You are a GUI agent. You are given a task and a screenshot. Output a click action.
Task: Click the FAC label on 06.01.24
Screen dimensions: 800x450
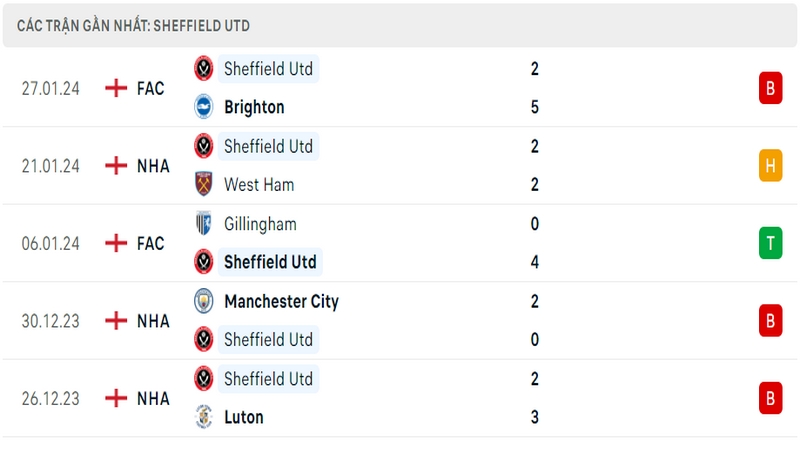151,243
